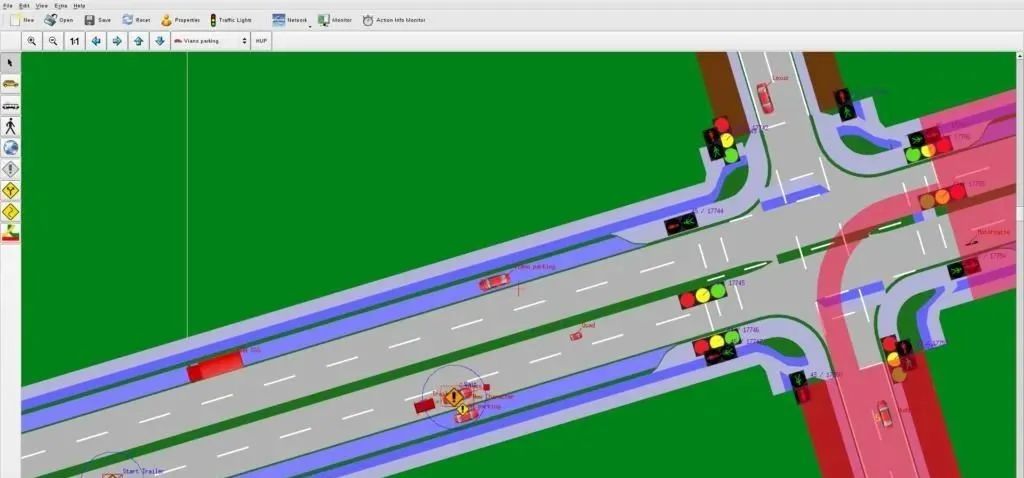Viewport: 1024px width, 478px height.
Task: Select the pedestrian tool
Action: point(10,127)
